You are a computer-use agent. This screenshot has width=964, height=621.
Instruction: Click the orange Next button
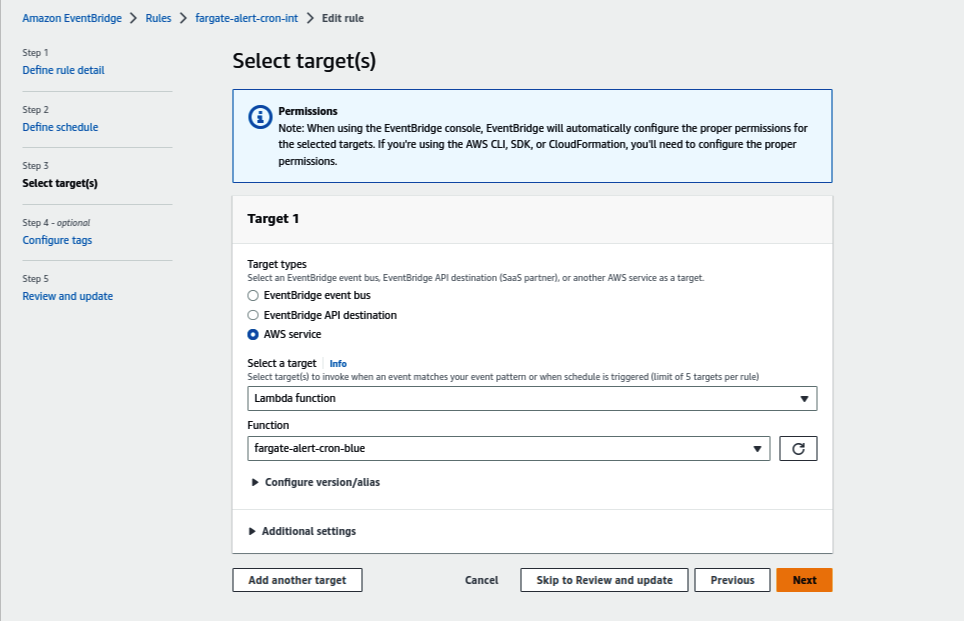coord(804,580)
